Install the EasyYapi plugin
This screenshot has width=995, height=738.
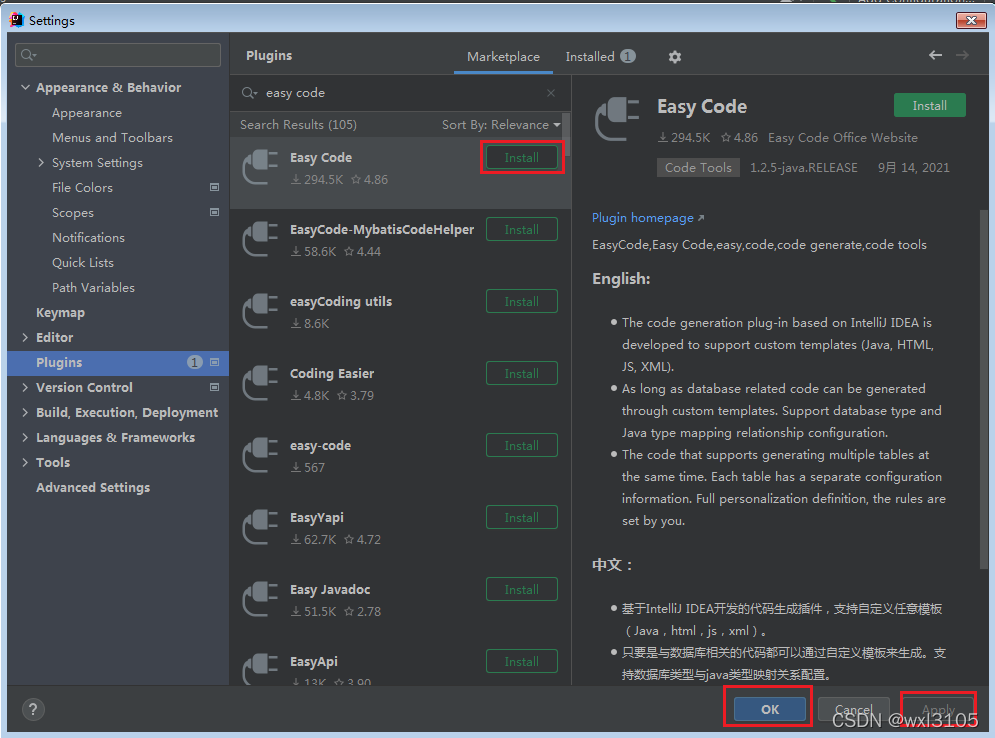pyautogui.click(x=522, y=518)
